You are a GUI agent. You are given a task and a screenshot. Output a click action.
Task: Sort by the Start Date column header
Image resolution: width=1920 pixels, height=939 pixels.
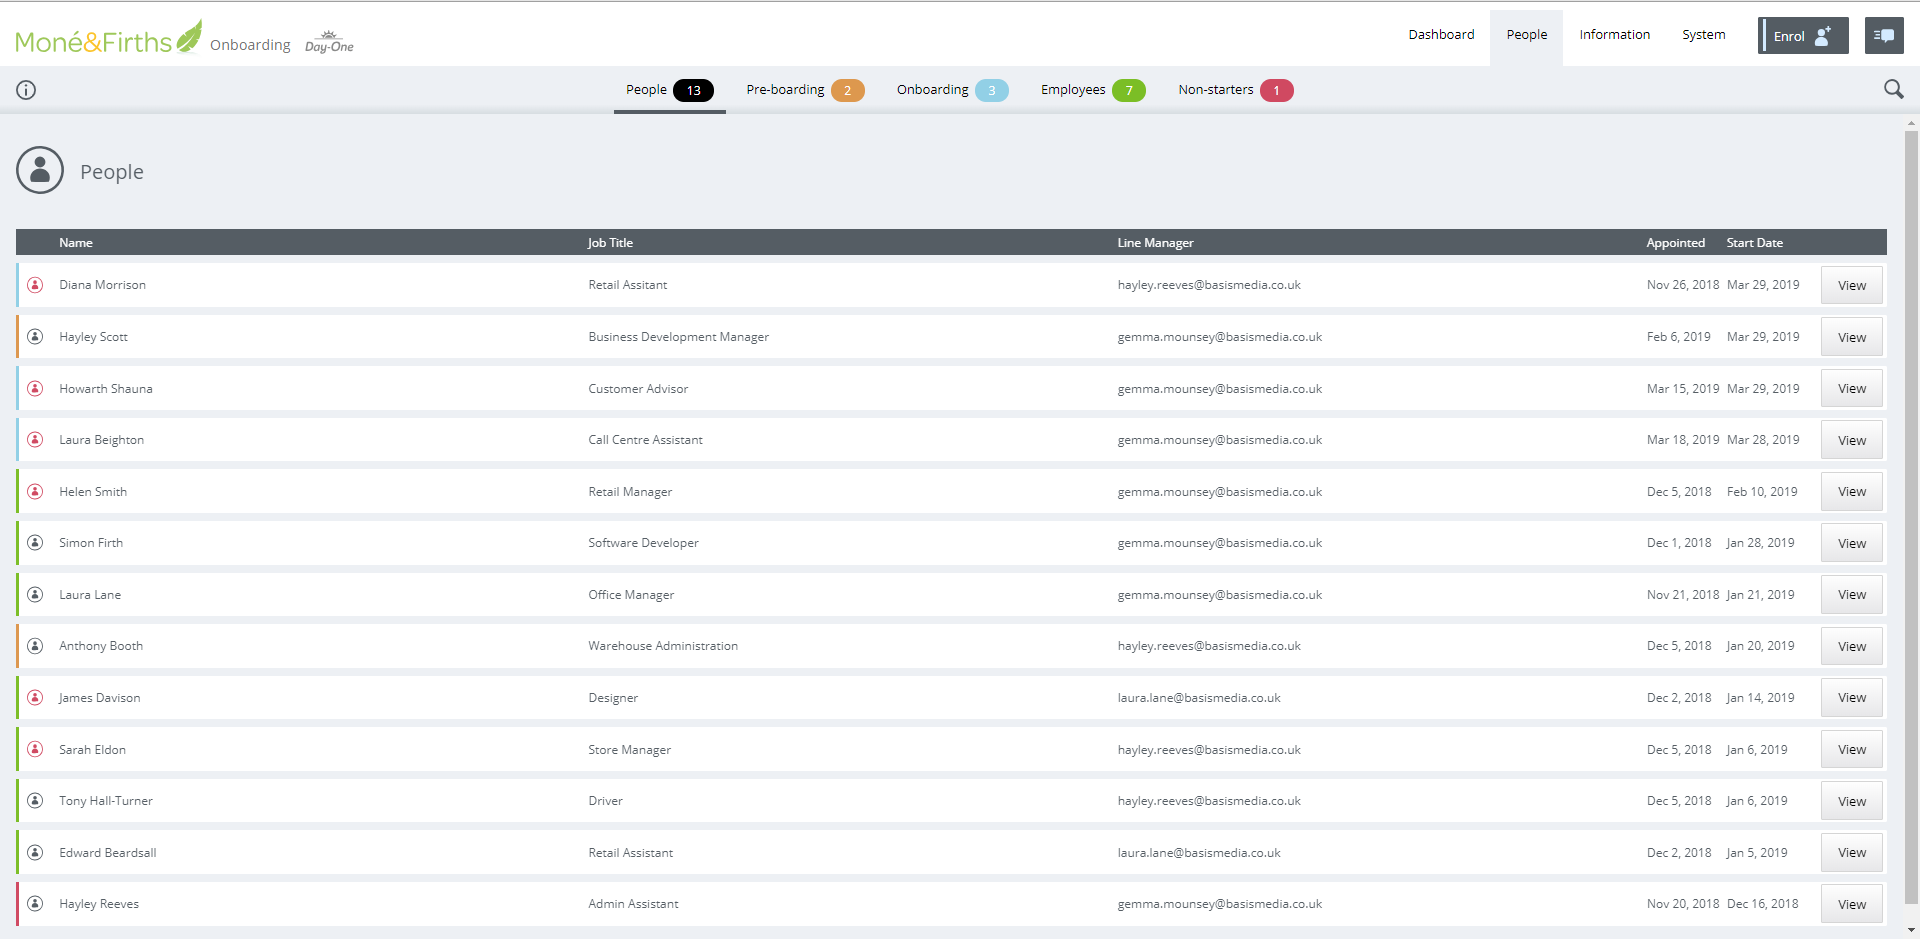click(x=1754, y=243)
